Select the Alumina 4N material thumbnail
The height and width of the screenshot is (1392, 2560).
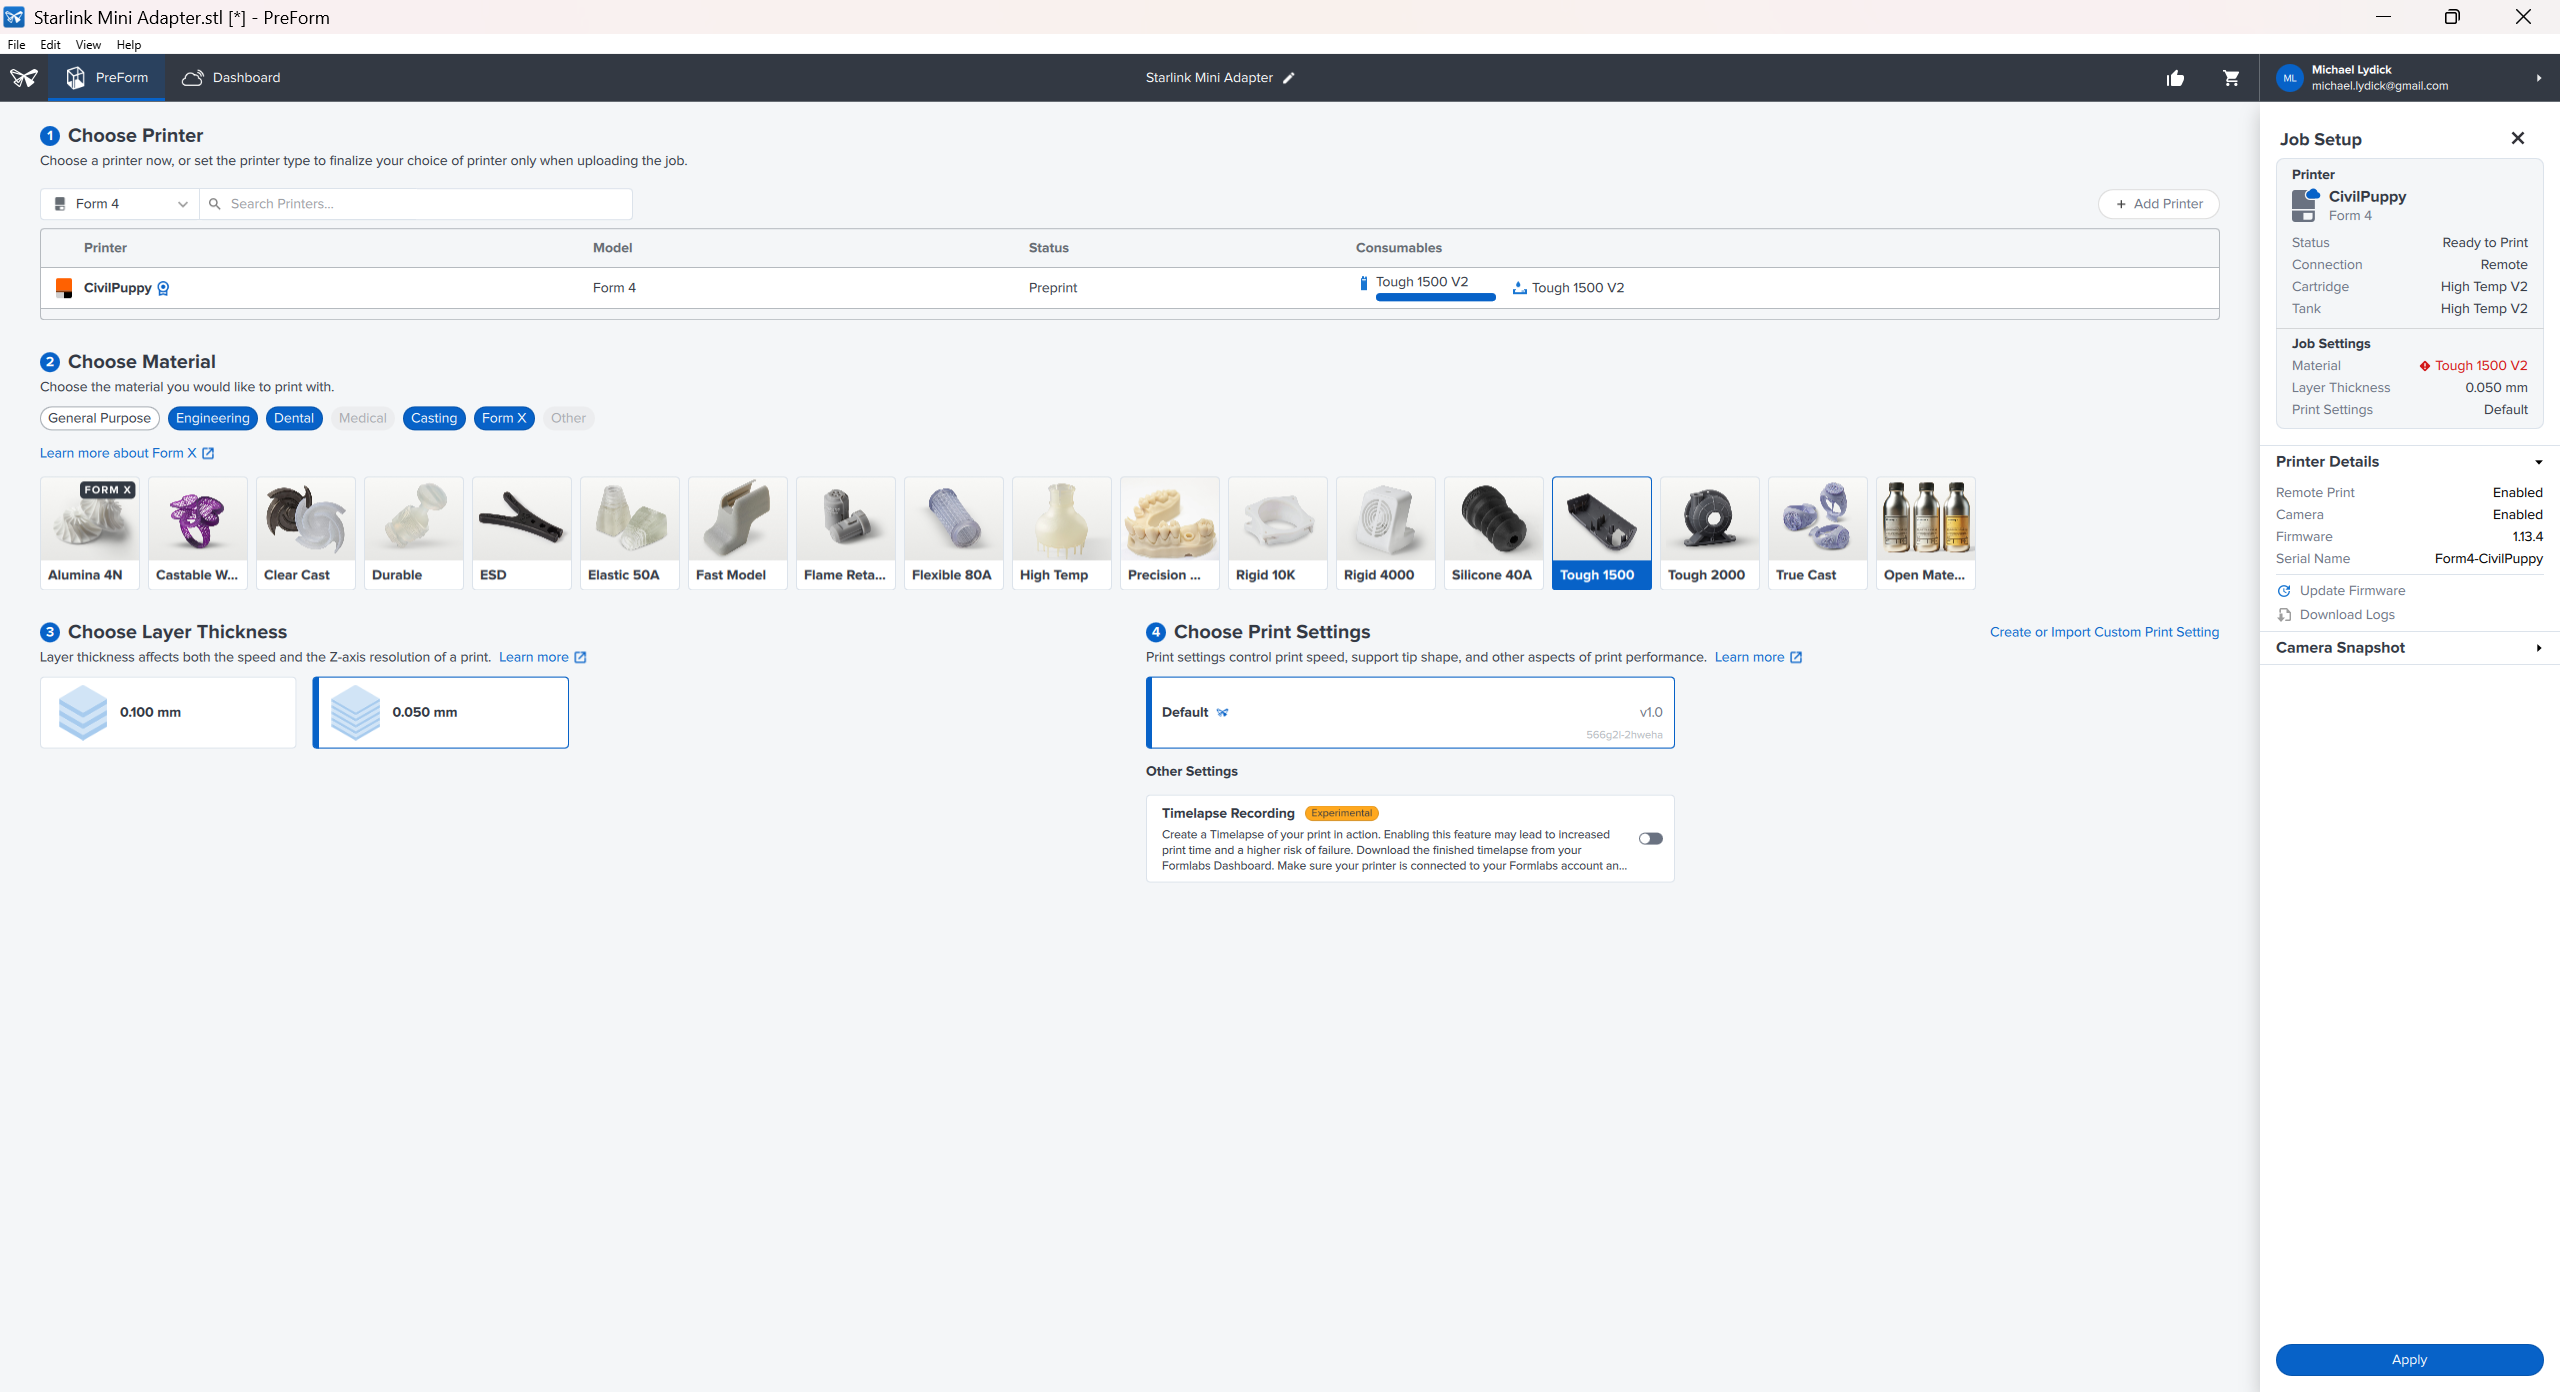point(90,533)
